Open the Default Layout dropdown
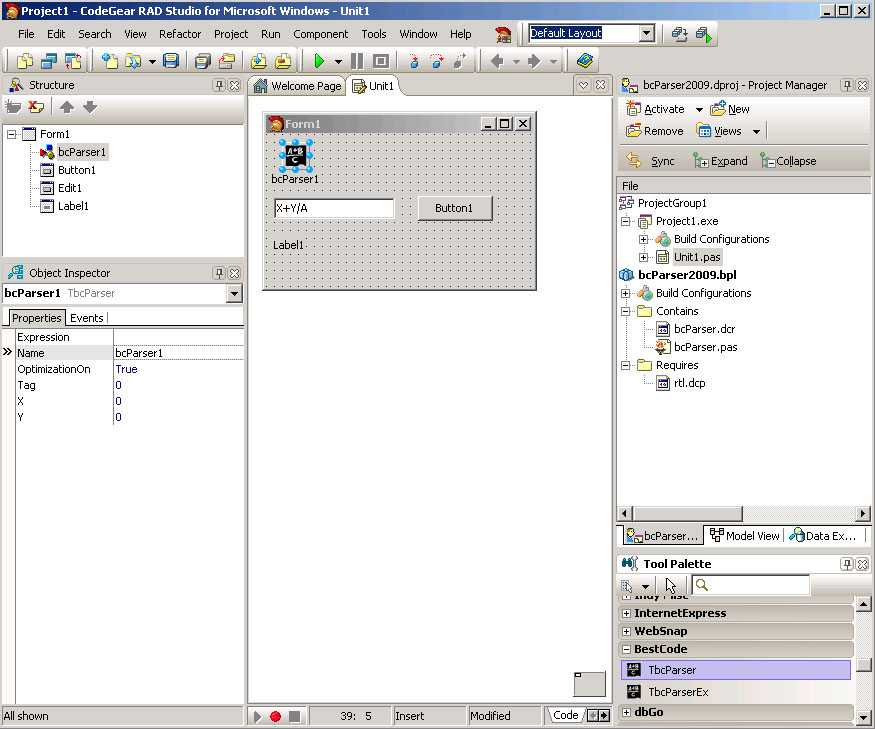This screenshot has width=875, height=729. coord(647,33)
